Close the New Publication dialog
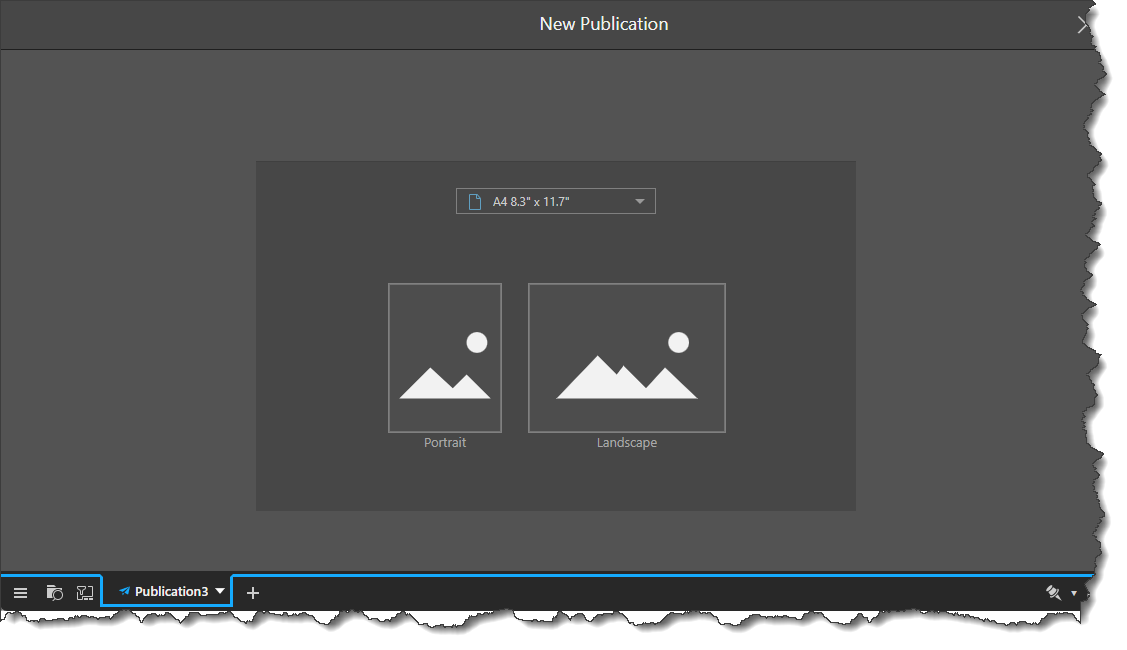The image size is (1127, 650). (1082, 25)
